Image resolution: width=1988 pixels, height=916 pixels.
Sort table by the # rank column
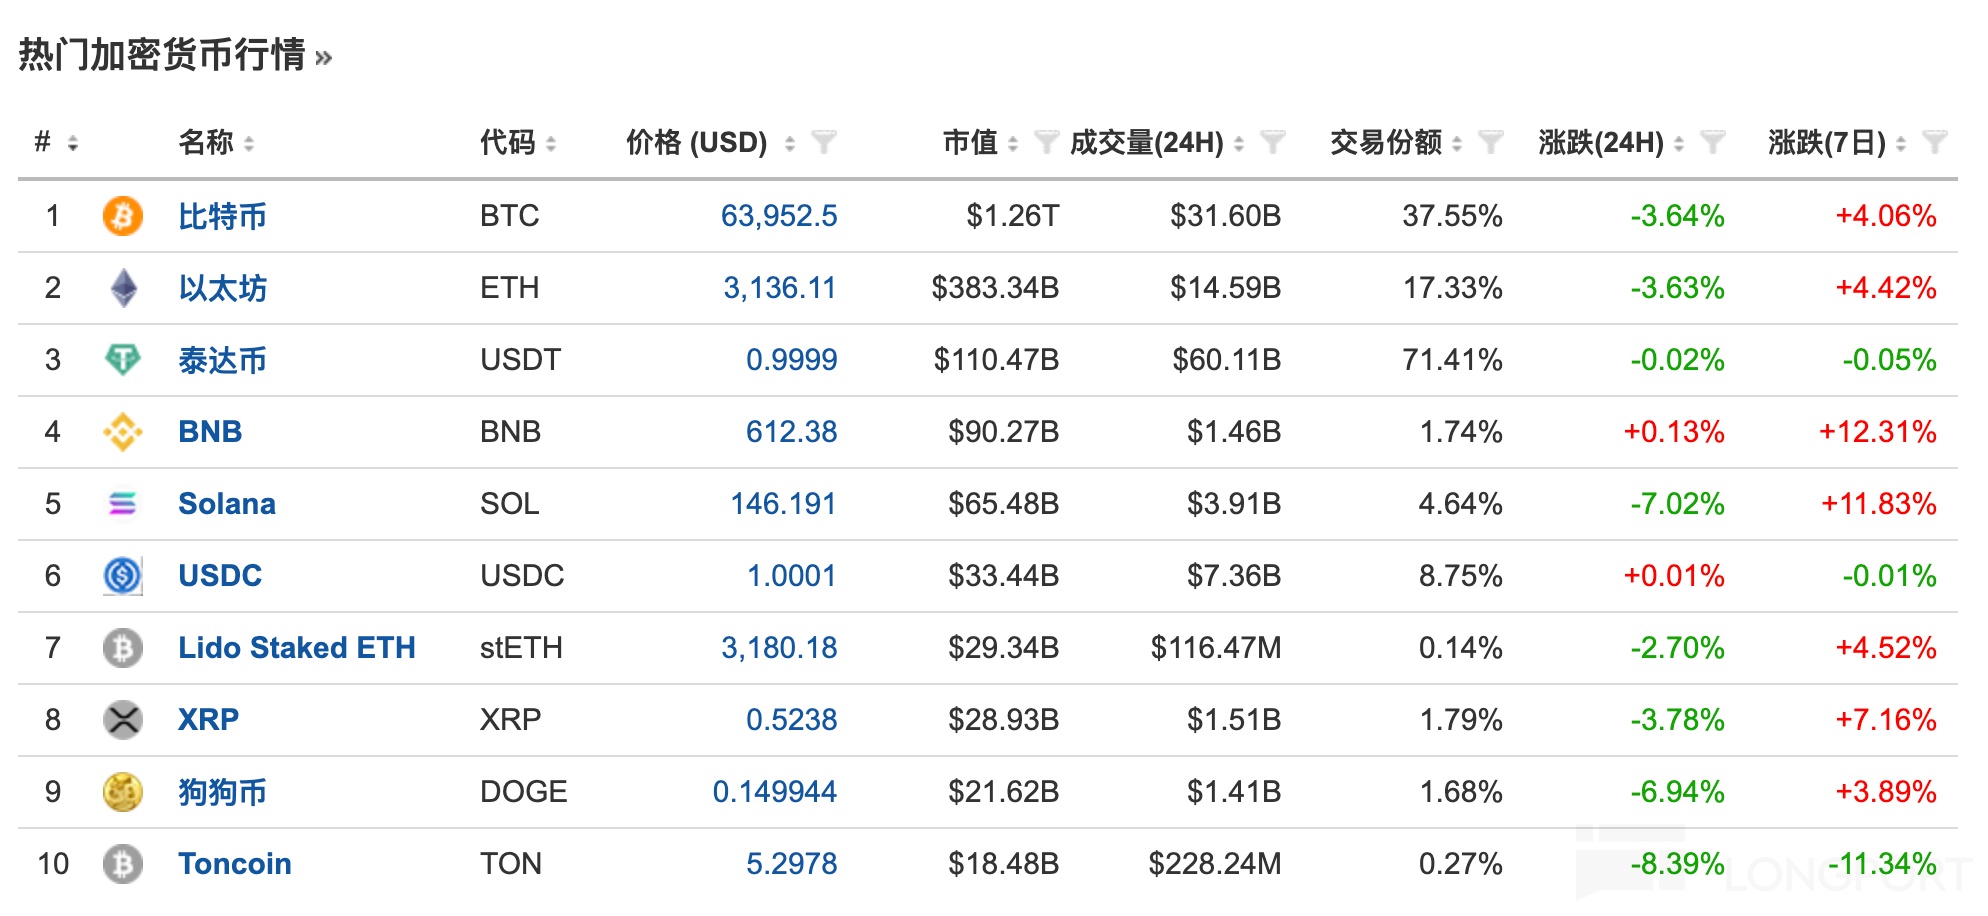click(73, 144)
